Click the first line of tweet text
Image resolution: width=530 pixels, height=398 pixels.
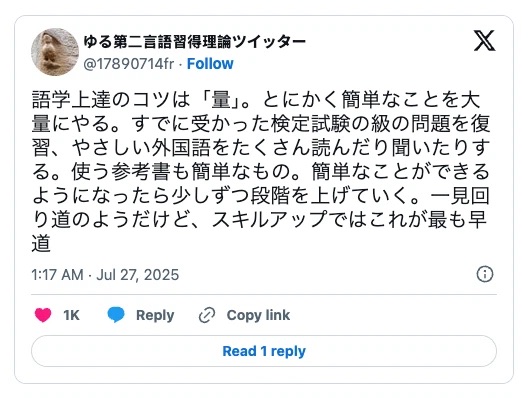click(x=256, y=100)
